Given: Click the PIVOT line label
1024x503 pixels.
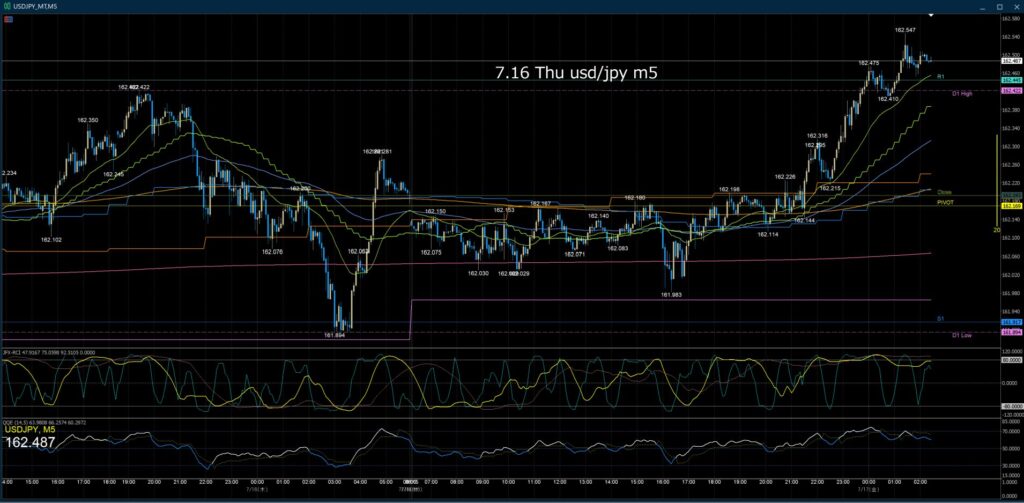Looking at the screenshot, I should (946, 203).
